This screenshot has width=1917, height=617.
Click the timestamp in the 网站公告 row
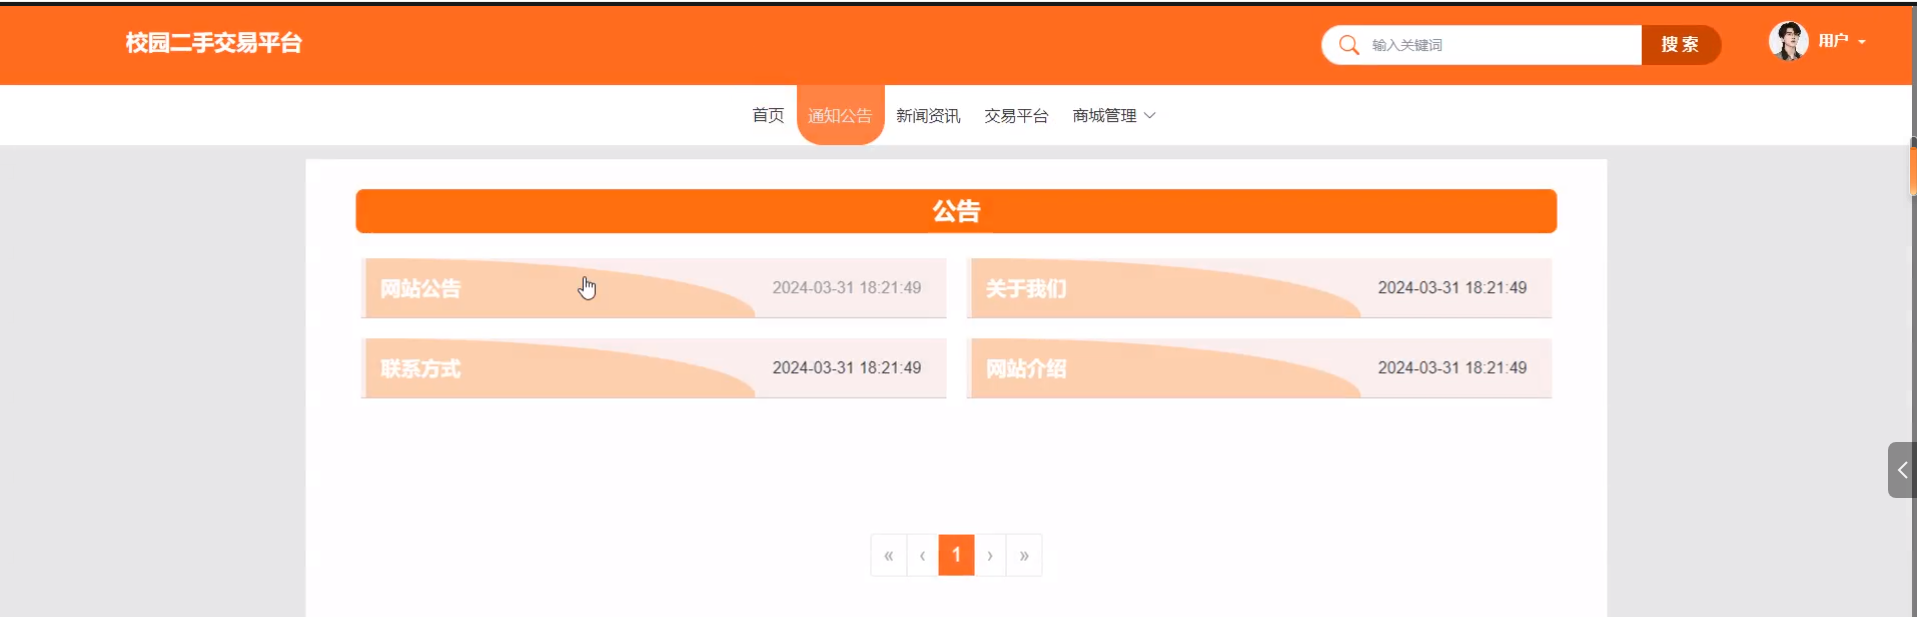tap(846, 288)
